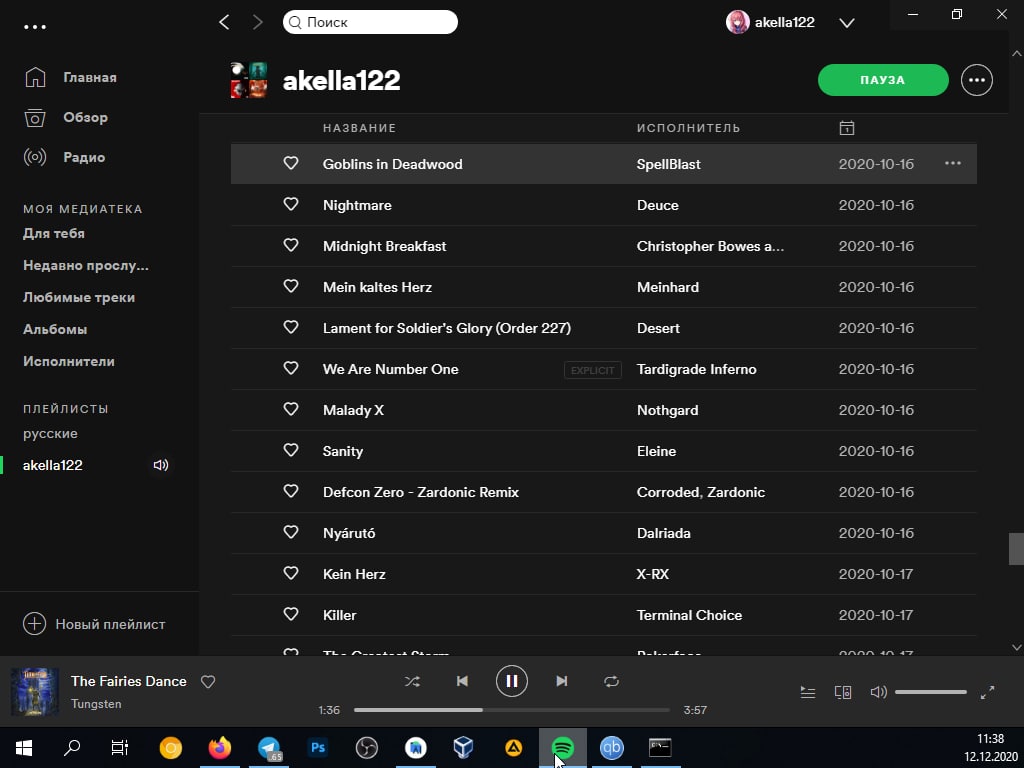Click the track list scrollbar thumb
Viewport: 1024px width, 768px height.
click(1016, 549)
